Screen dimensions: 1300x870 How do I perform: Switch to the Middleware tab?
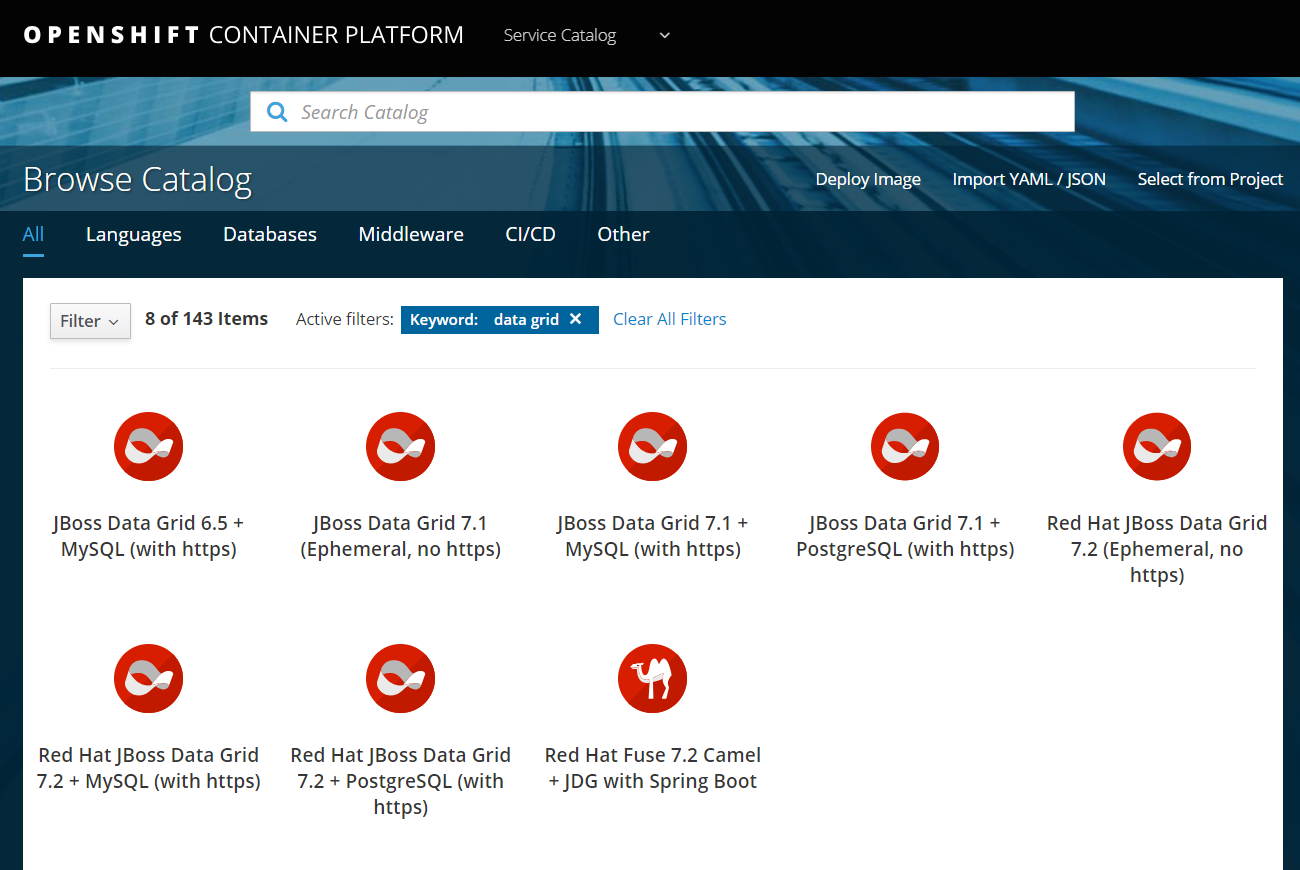pos(411,234)
